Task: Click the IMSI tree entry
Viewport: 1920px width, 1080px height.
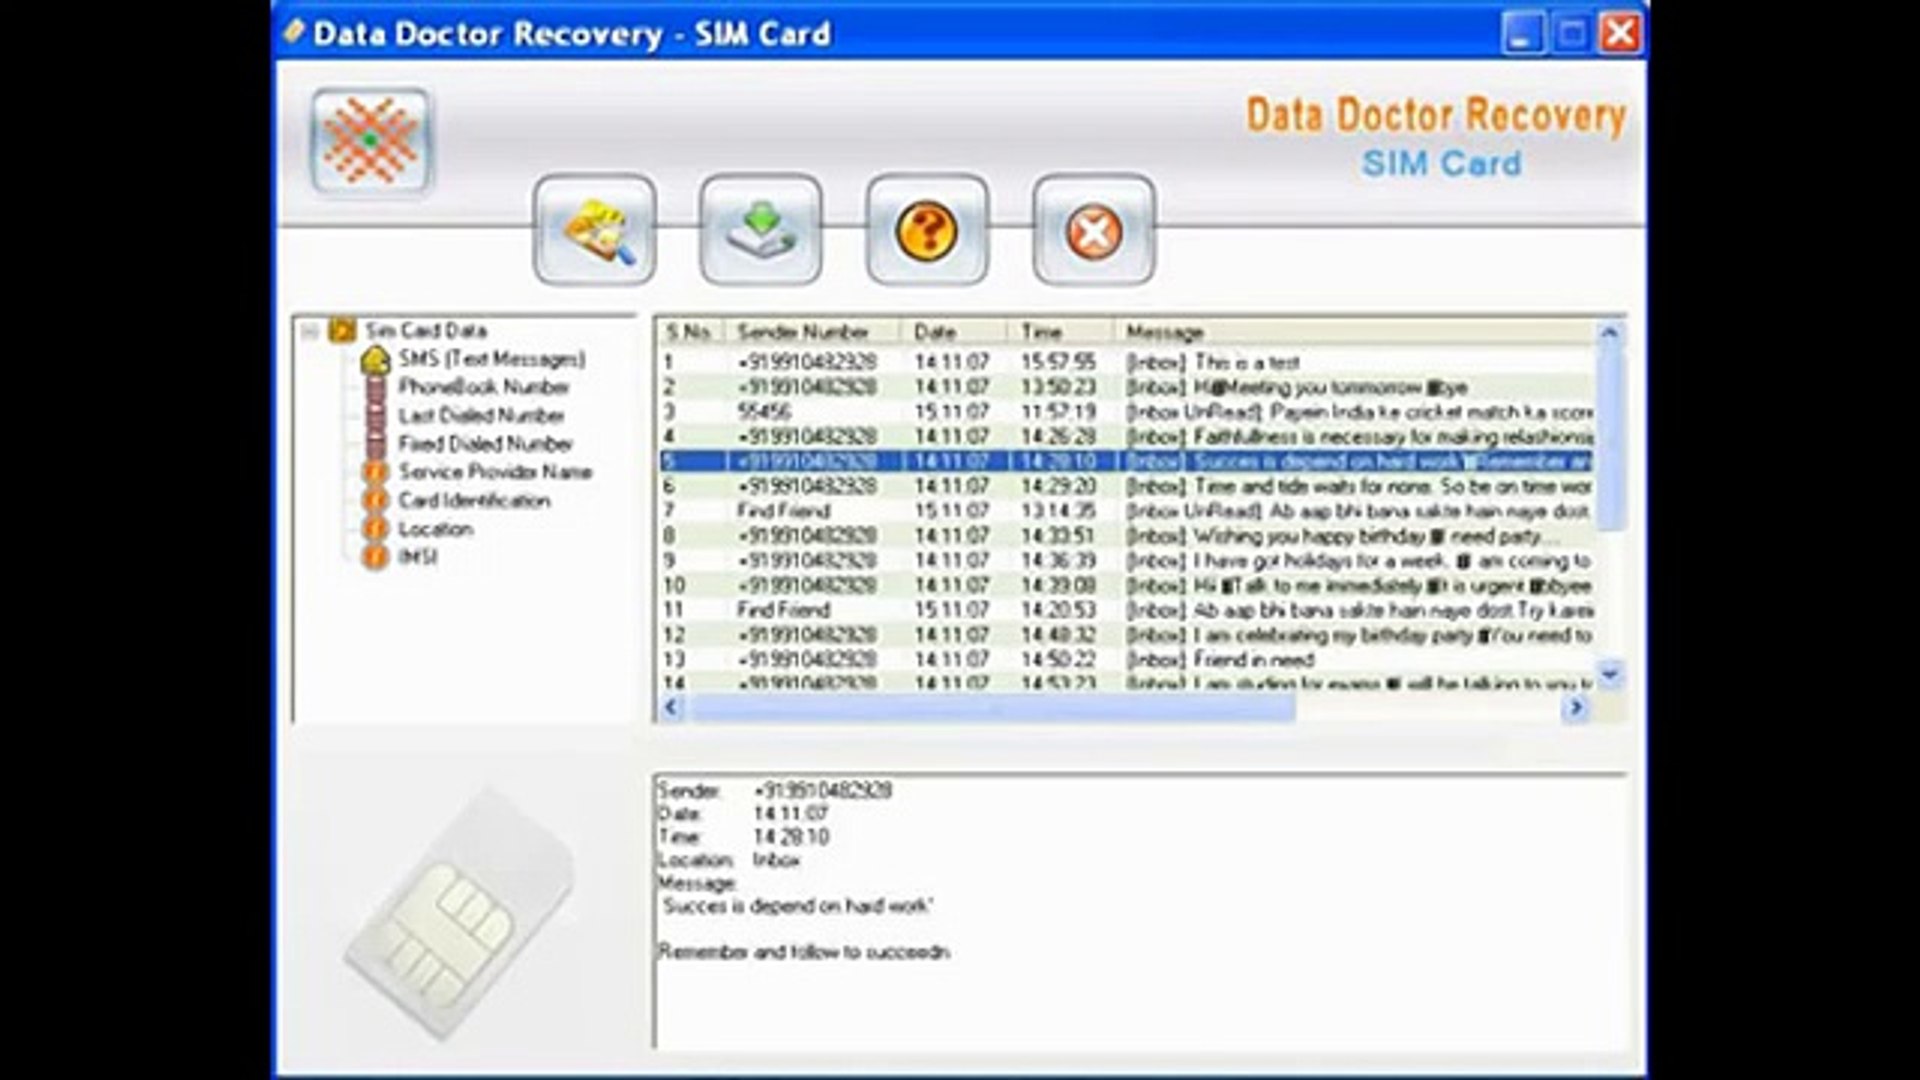Action: click(x=417, y=557)
